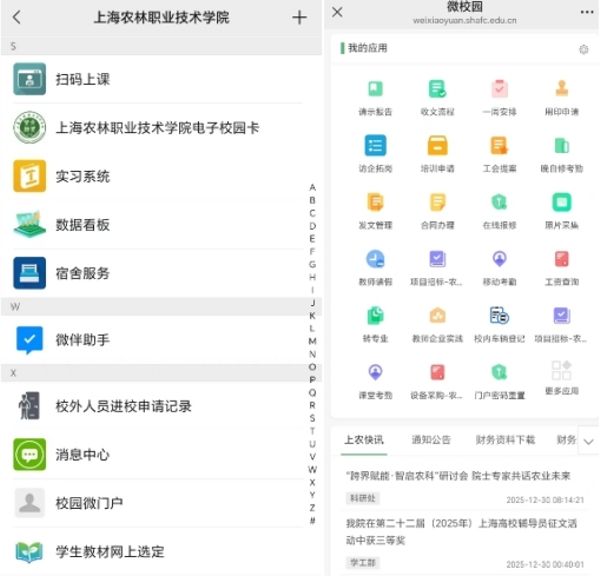Open 我的应用 settings gear
This screenshot has height=582, width=600.
coord(584,49)
